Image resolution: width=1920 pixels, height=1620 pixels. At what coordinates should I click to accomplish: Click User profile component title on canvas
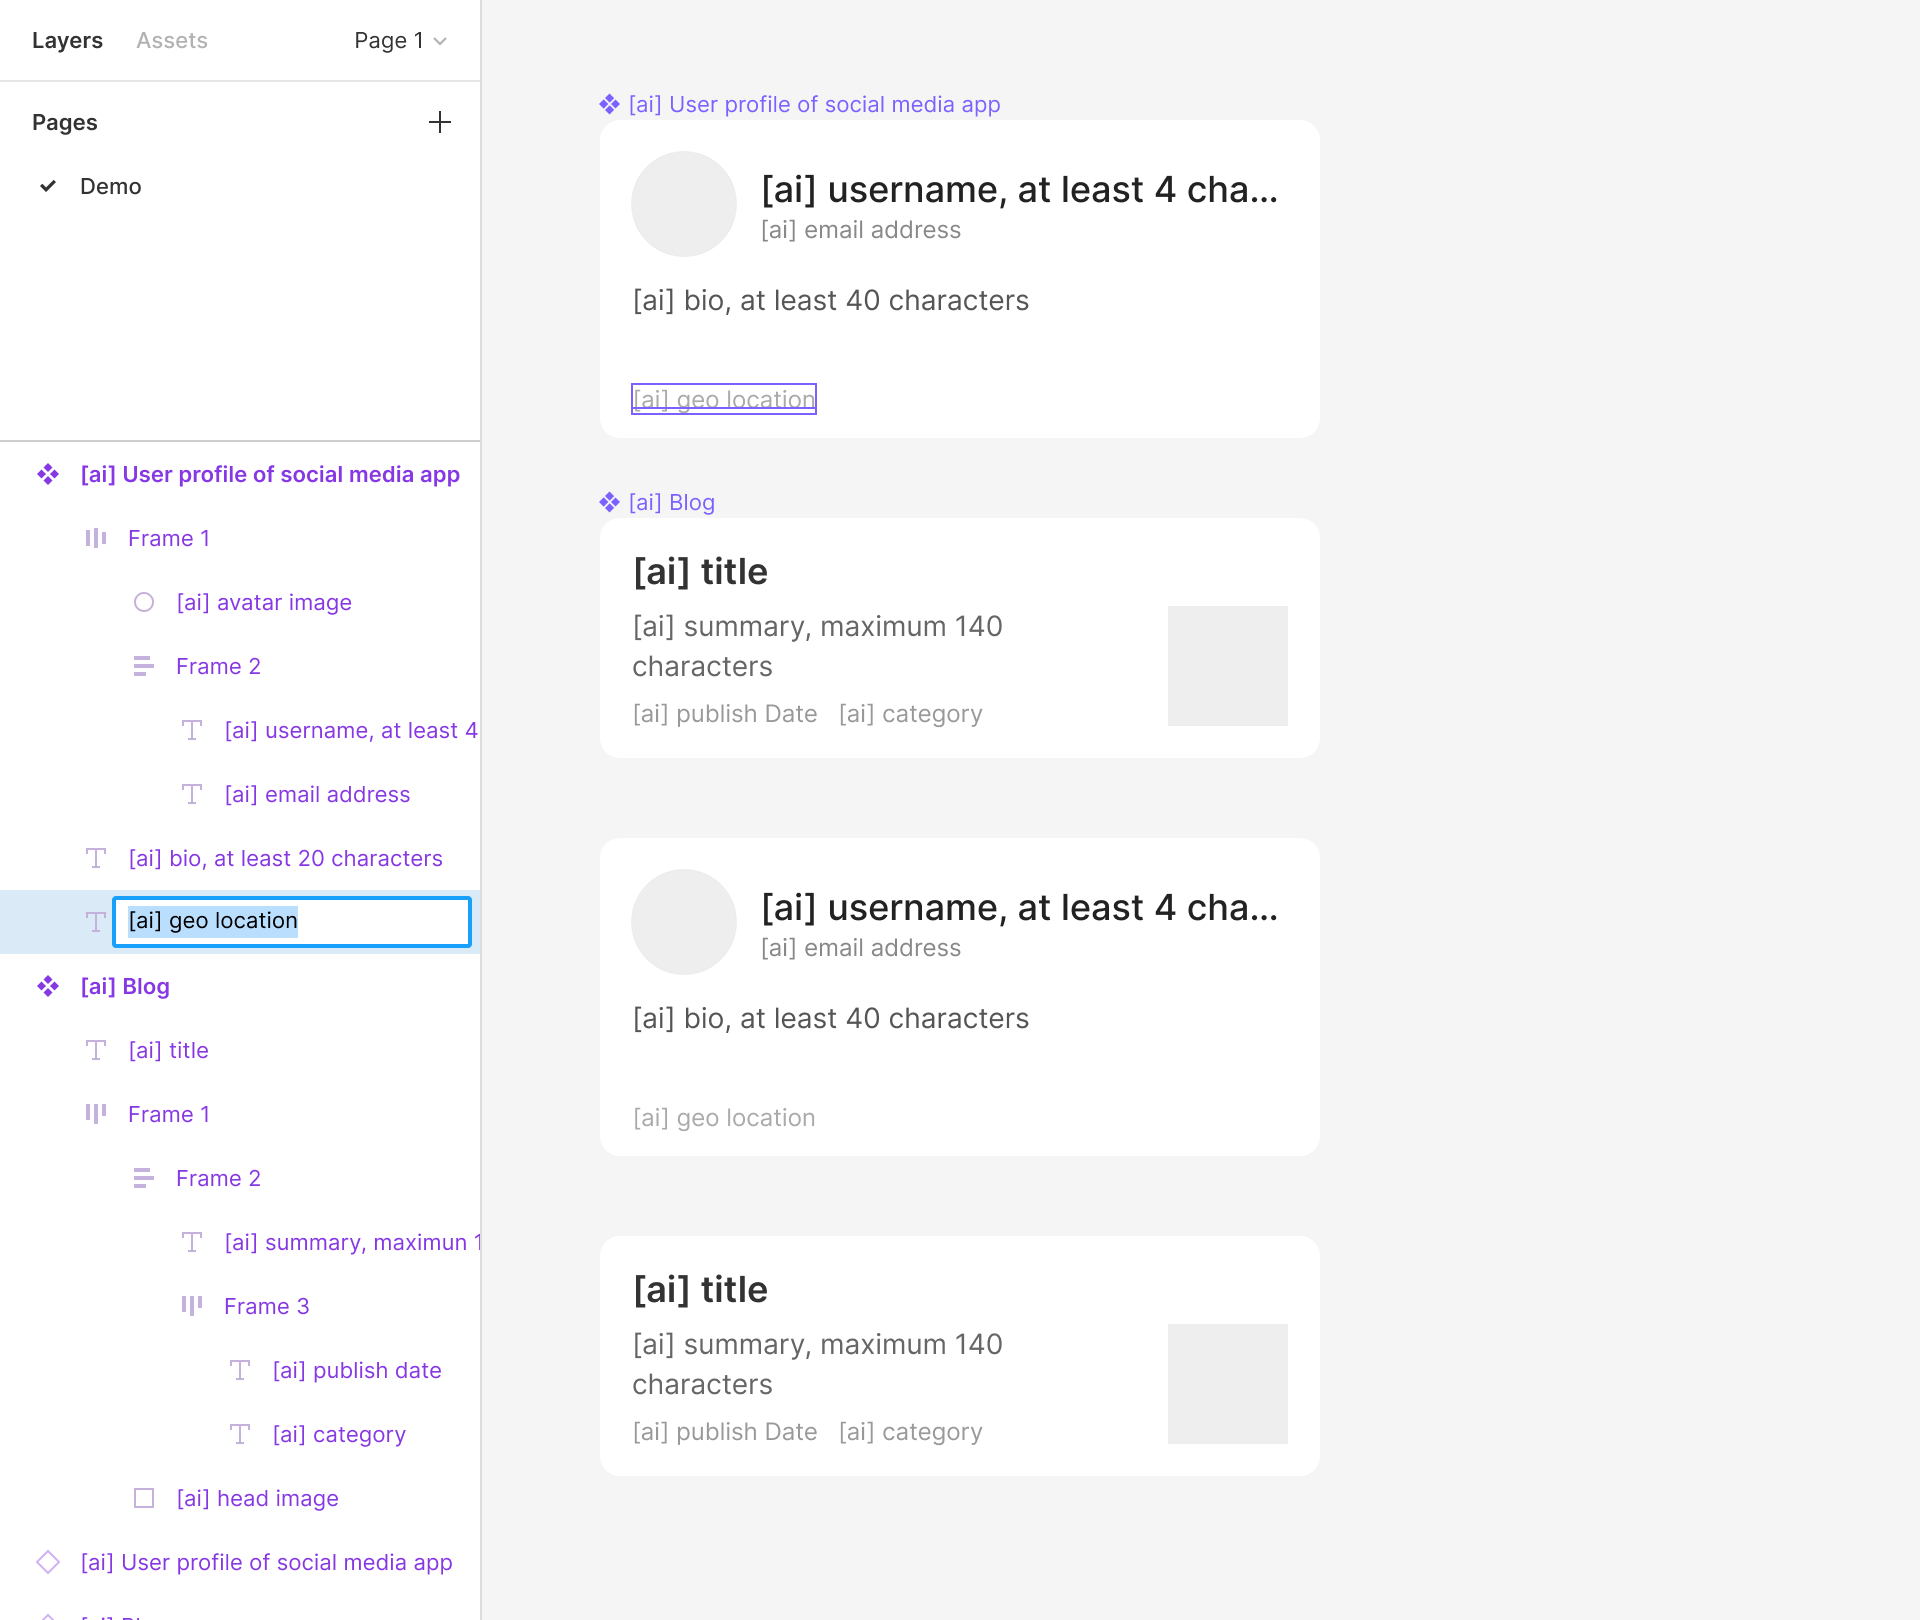pyautogui.click(x=813, y=105)
